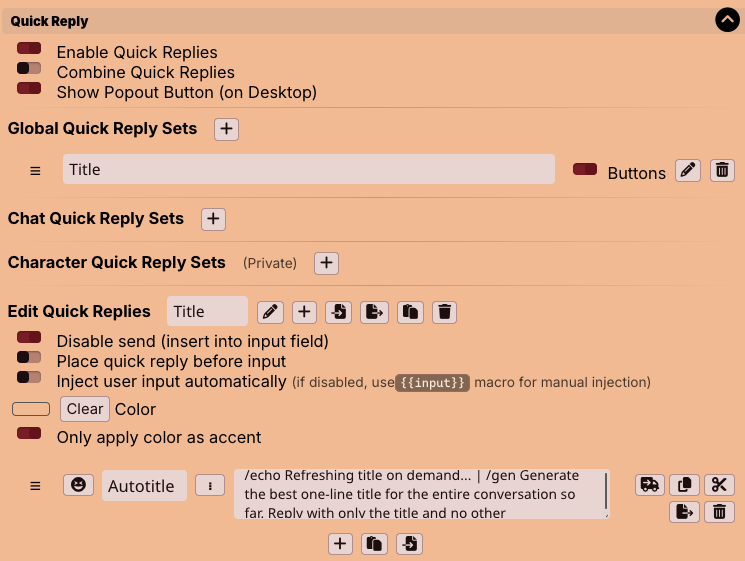Open the global set Title dropdown

point(309,169)
